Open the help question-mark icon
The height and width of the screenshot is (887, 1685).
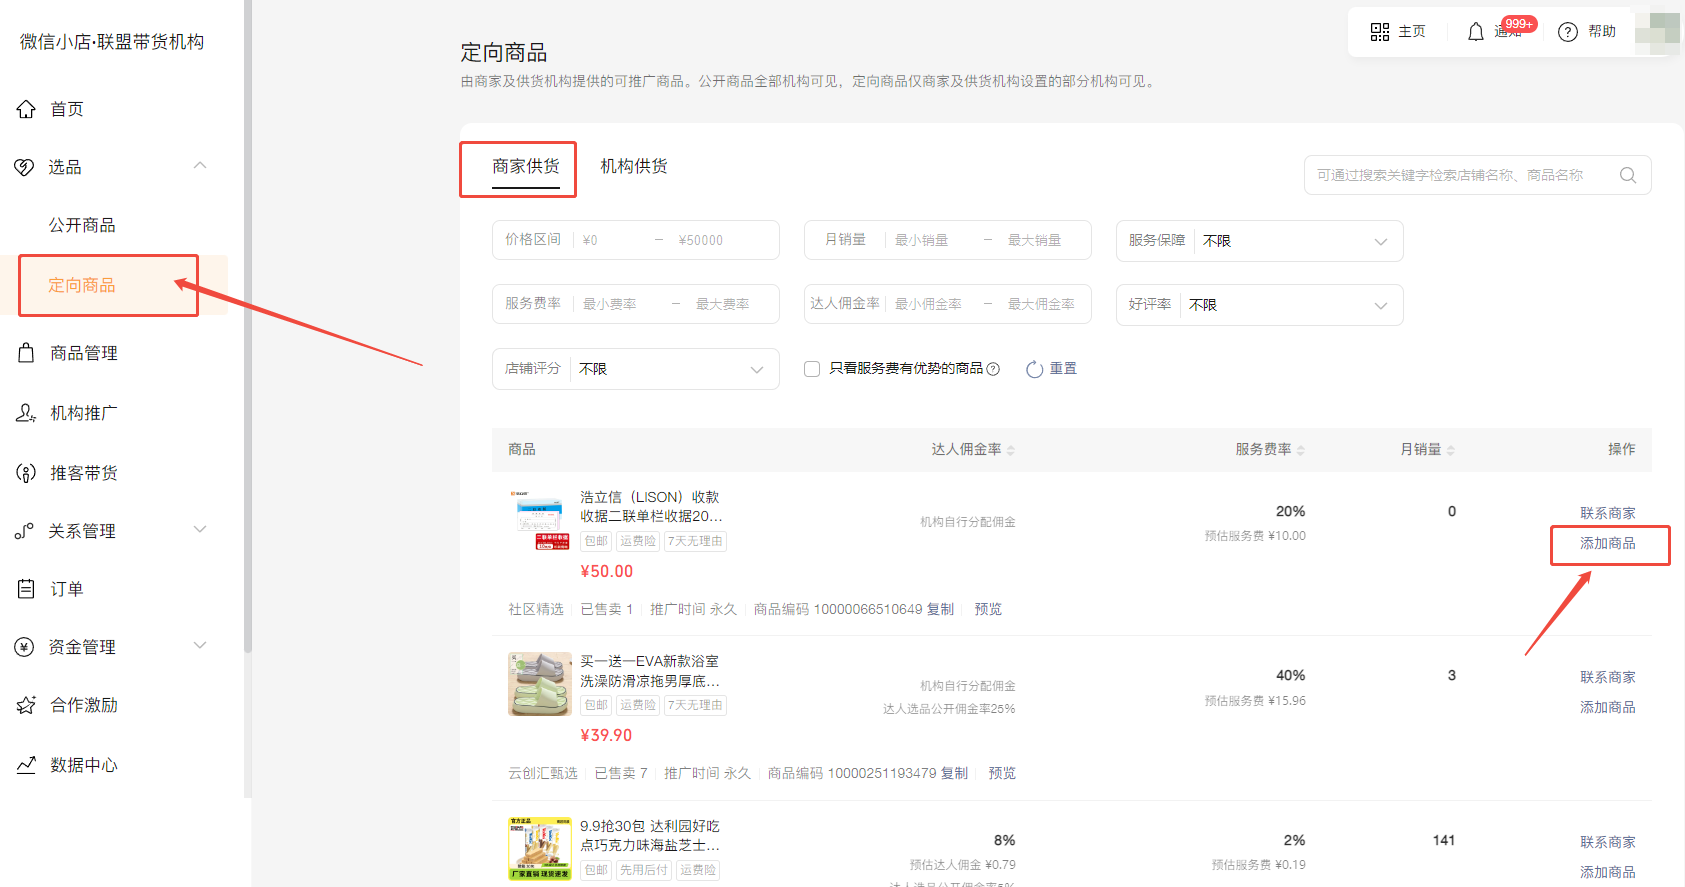1568,32
